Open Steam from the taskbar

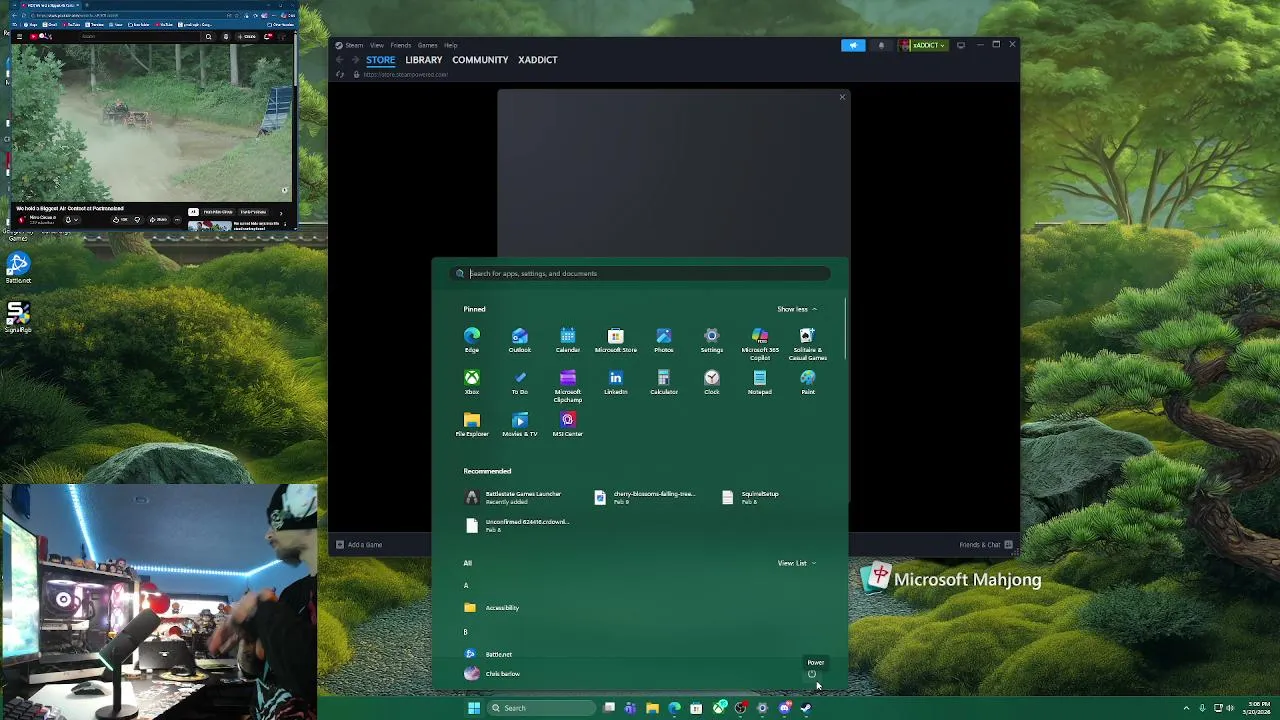(806, 708)
